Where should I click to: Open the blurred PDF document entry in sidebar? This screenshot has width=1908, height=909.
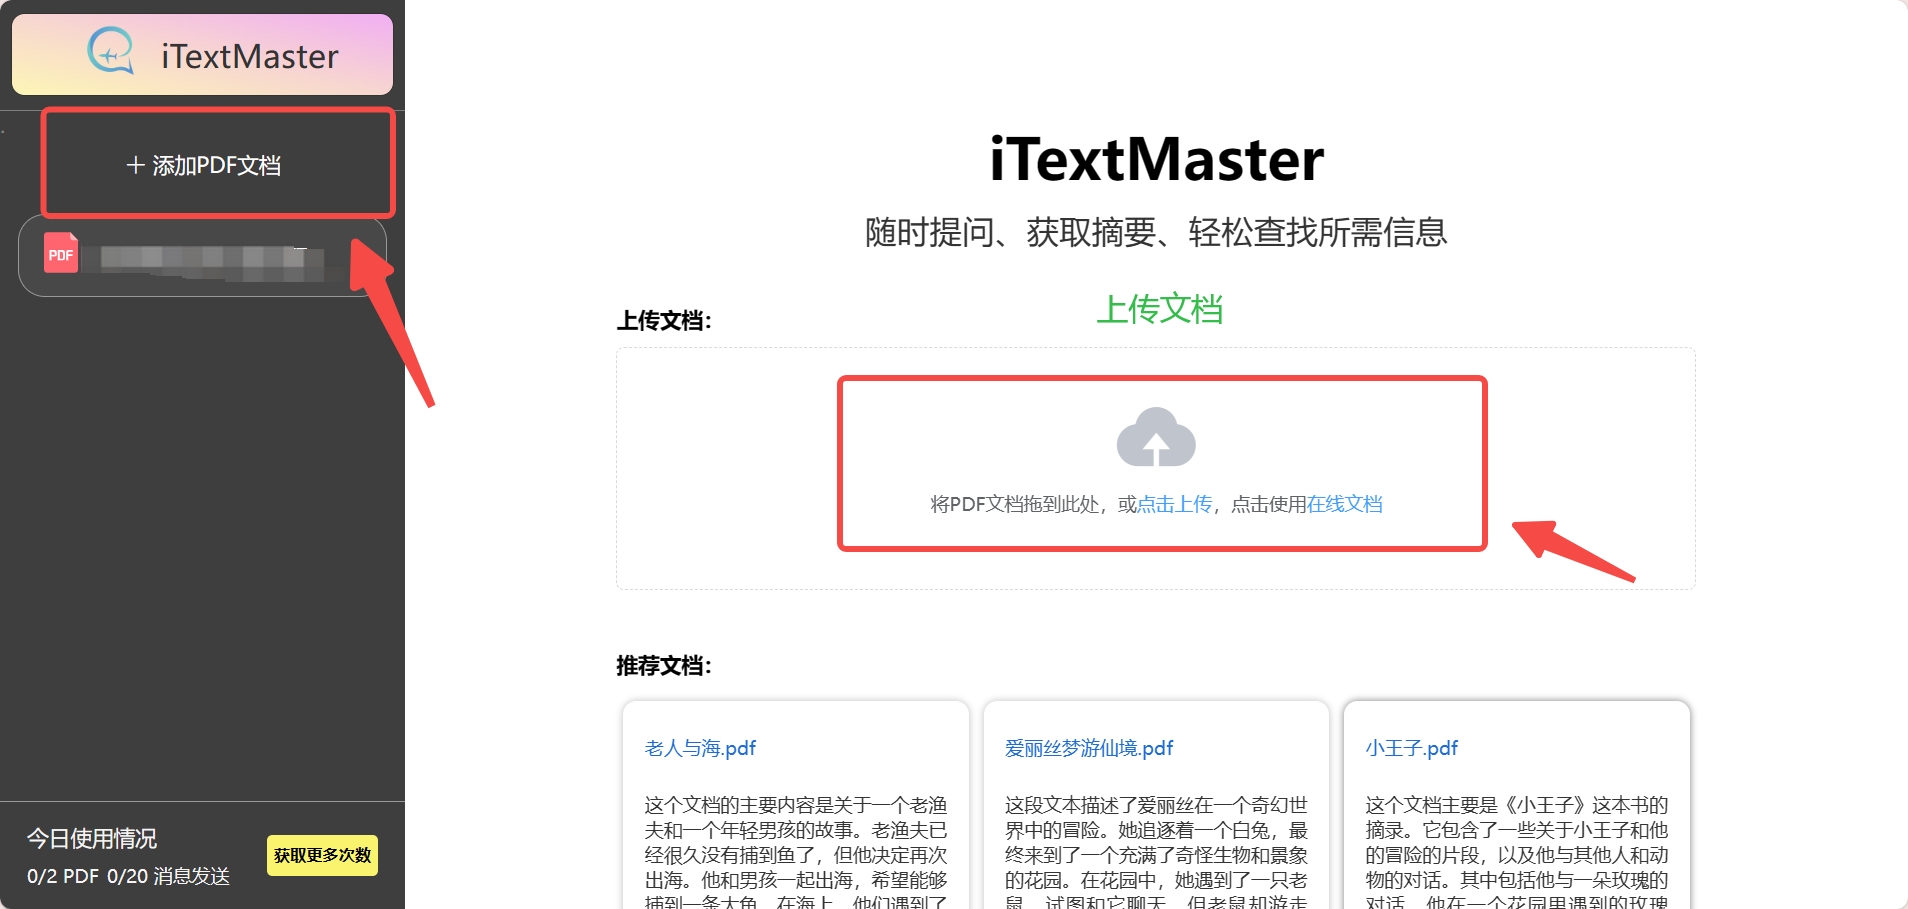coord(203,256)
